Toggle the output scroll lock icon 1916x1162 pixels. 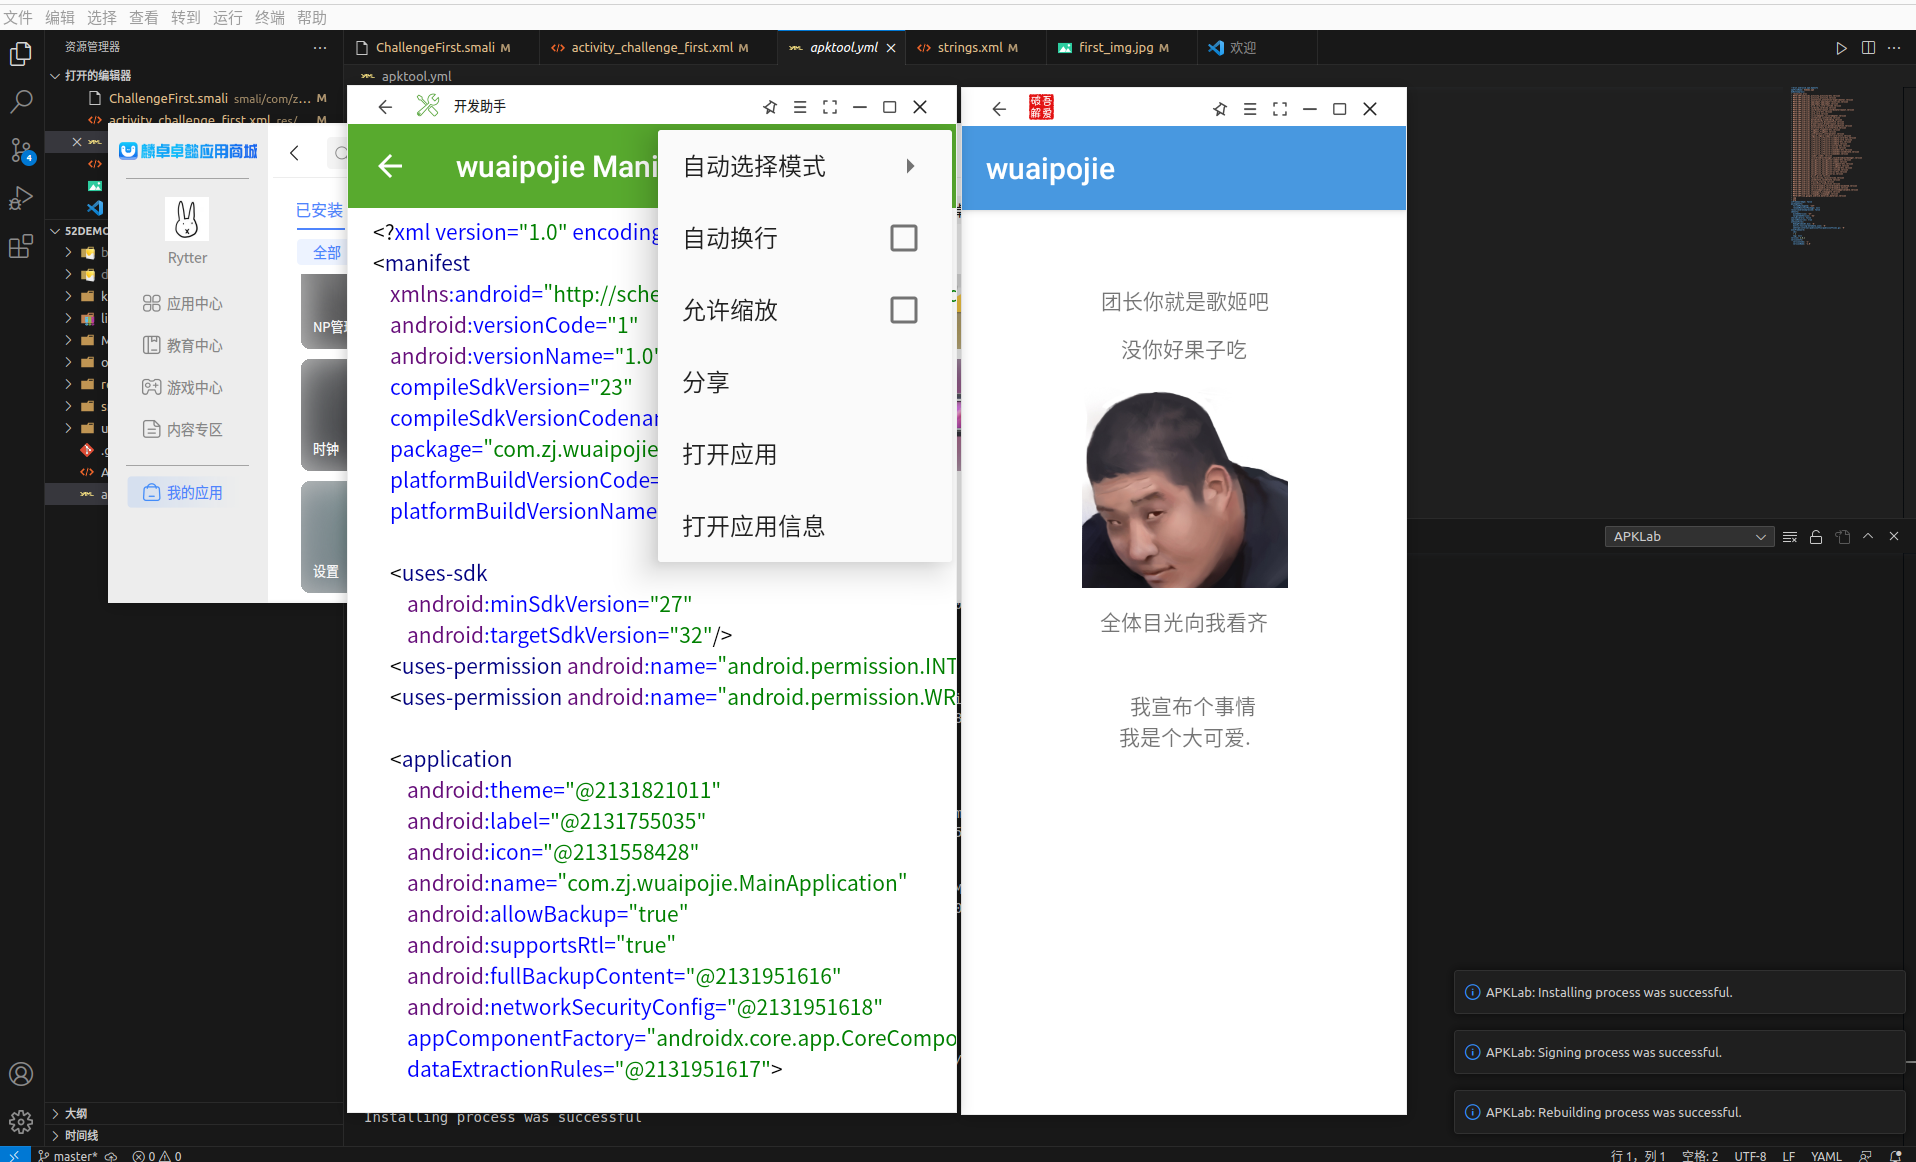pyautogui.click(x=1816, y=537)
